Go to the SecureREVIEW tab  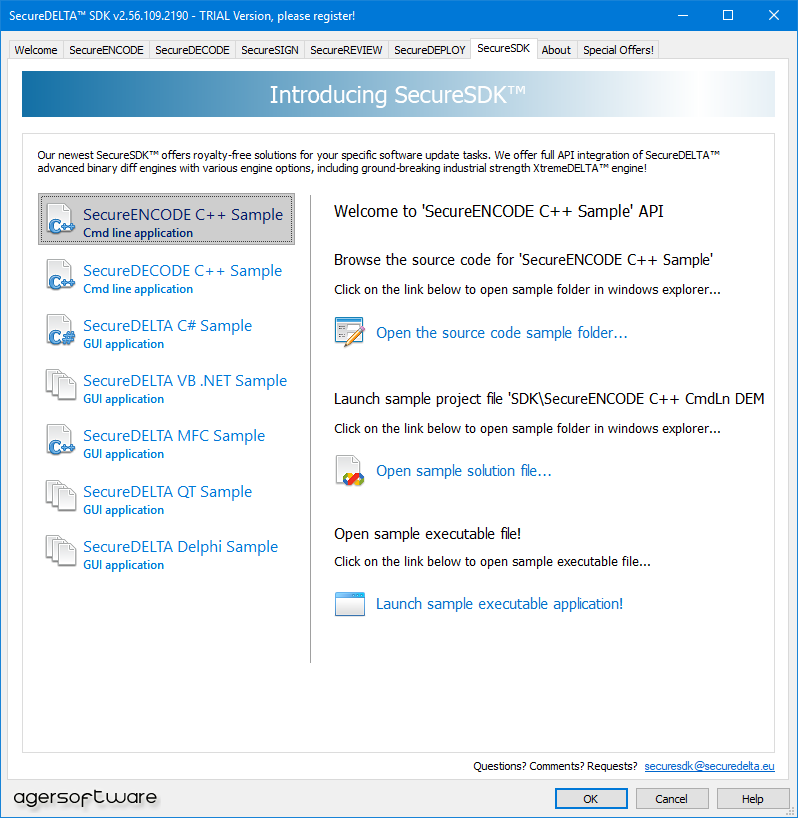click(346, 50)
